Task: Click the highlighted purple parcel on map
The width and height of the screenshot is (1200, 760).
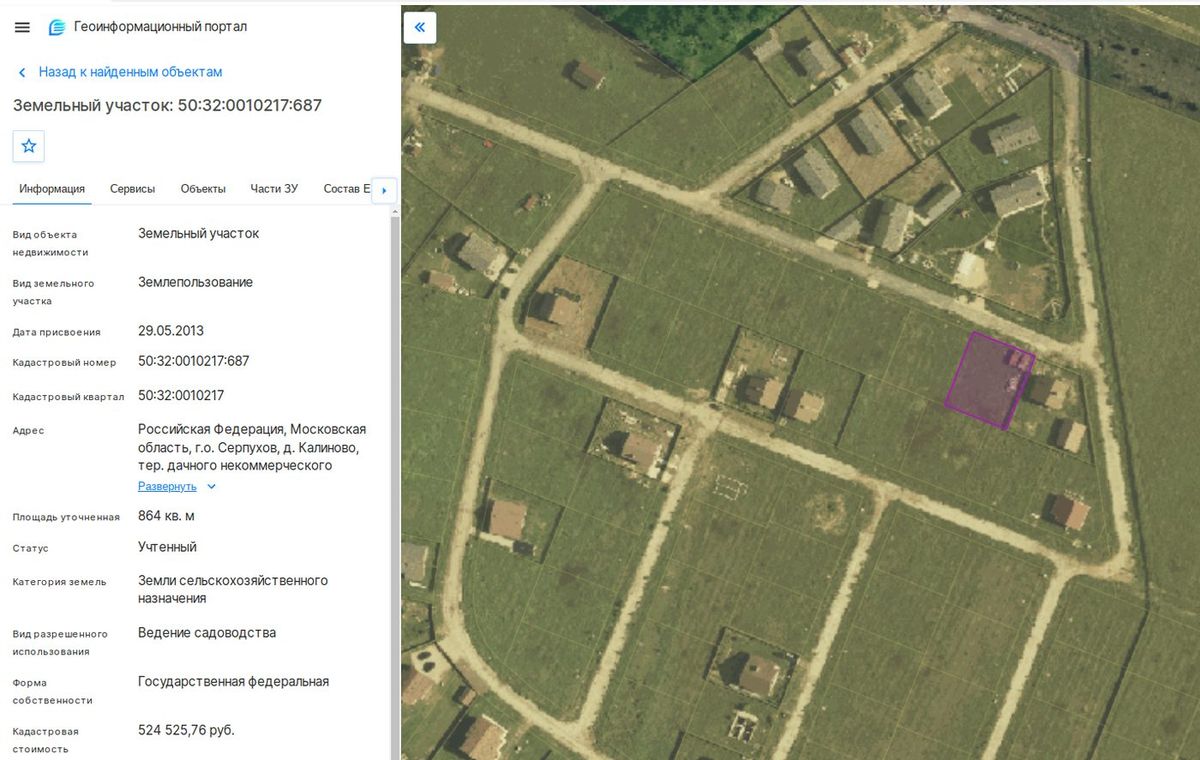Action: (987, 381)
